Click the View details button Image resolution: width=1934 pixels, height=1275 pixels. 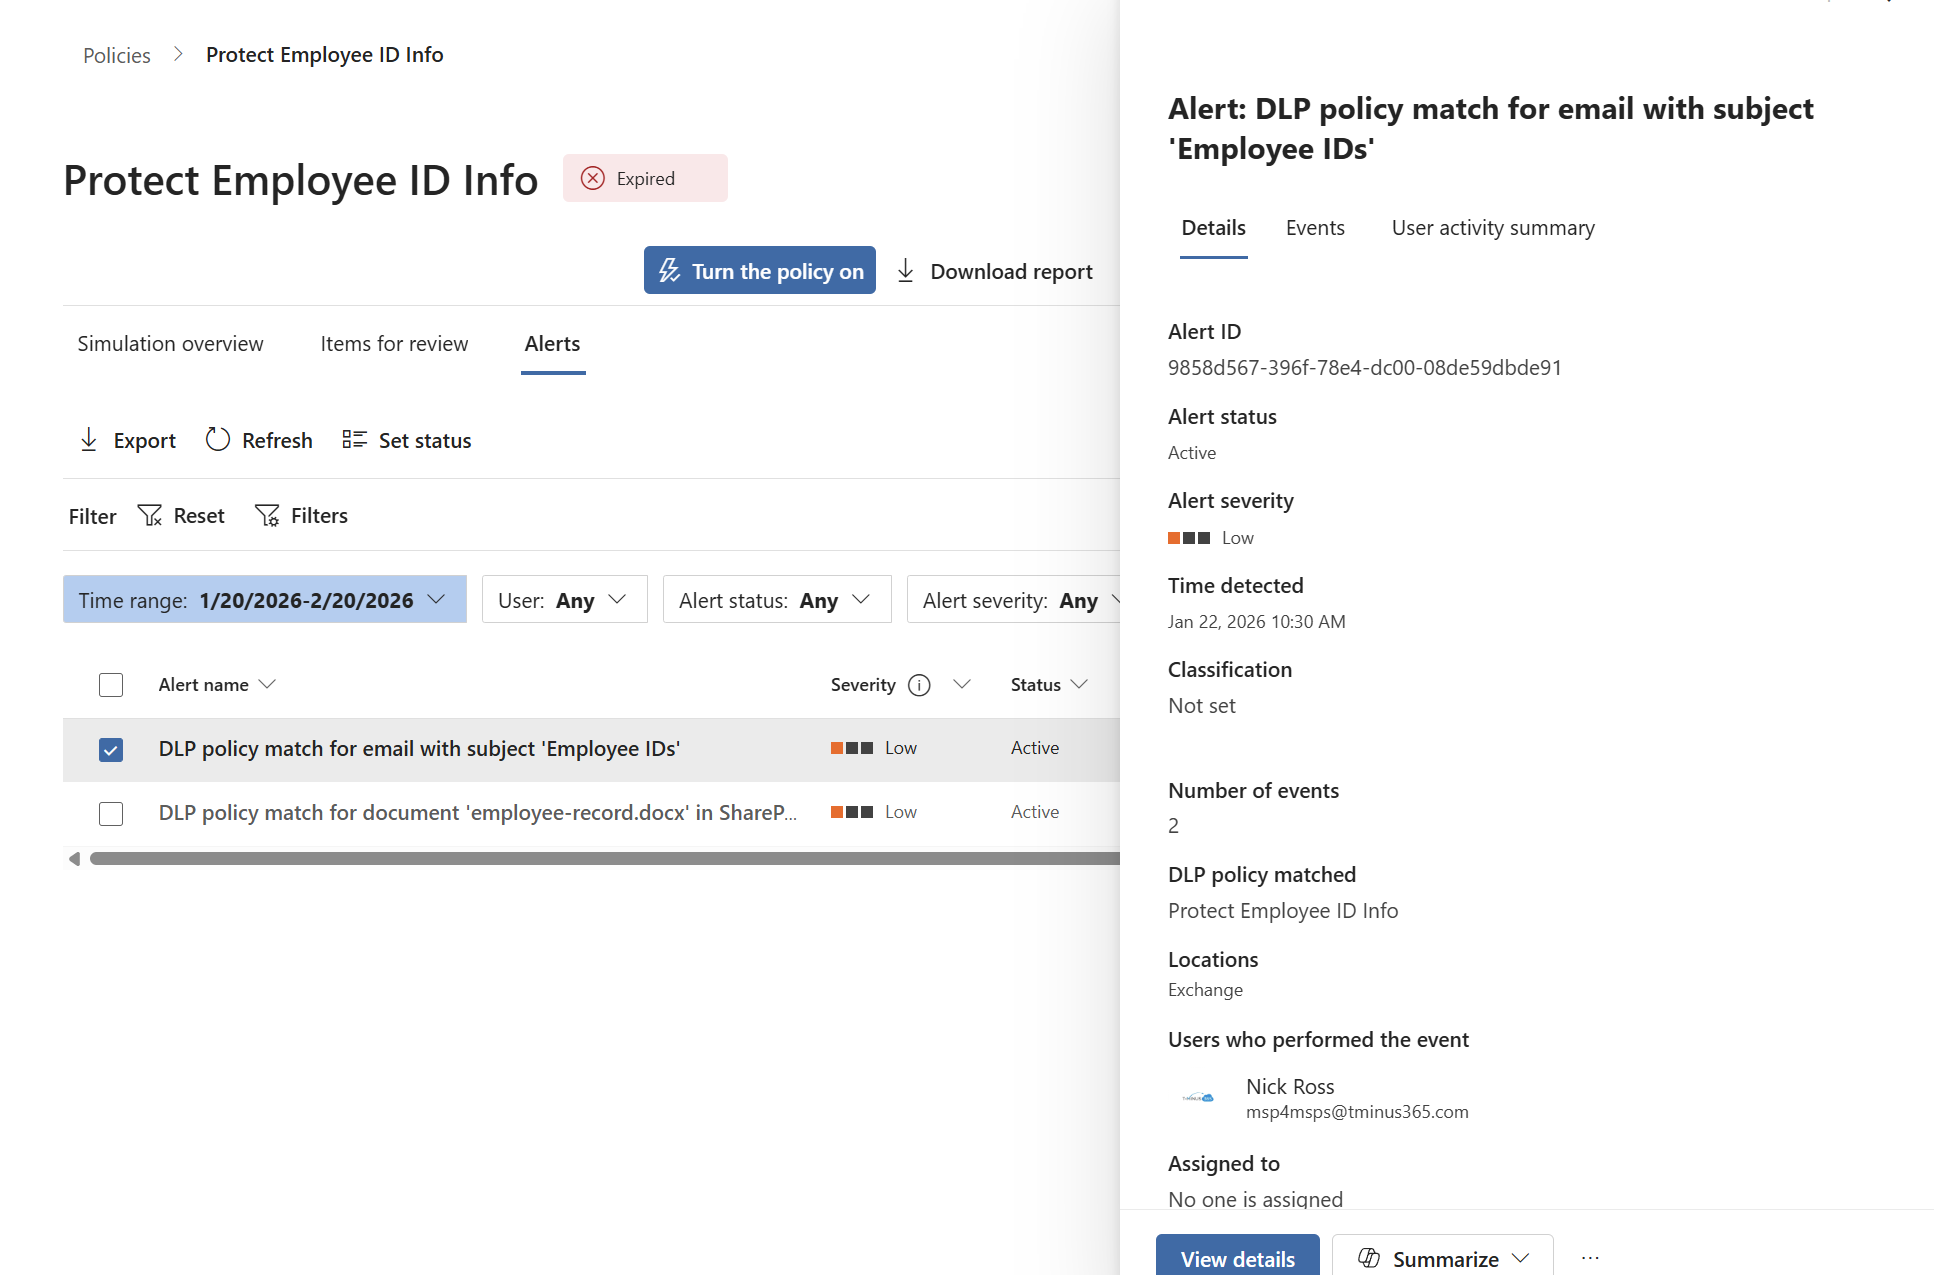[1237, 1258]
